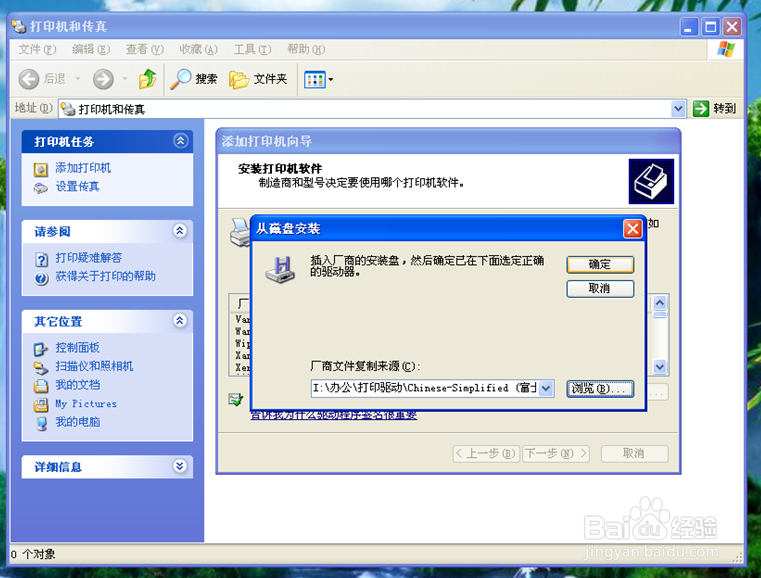Open the 收藏 (Favorites) menu
The height and width of the screenshot is (578, 761).
tap(198, 50)
